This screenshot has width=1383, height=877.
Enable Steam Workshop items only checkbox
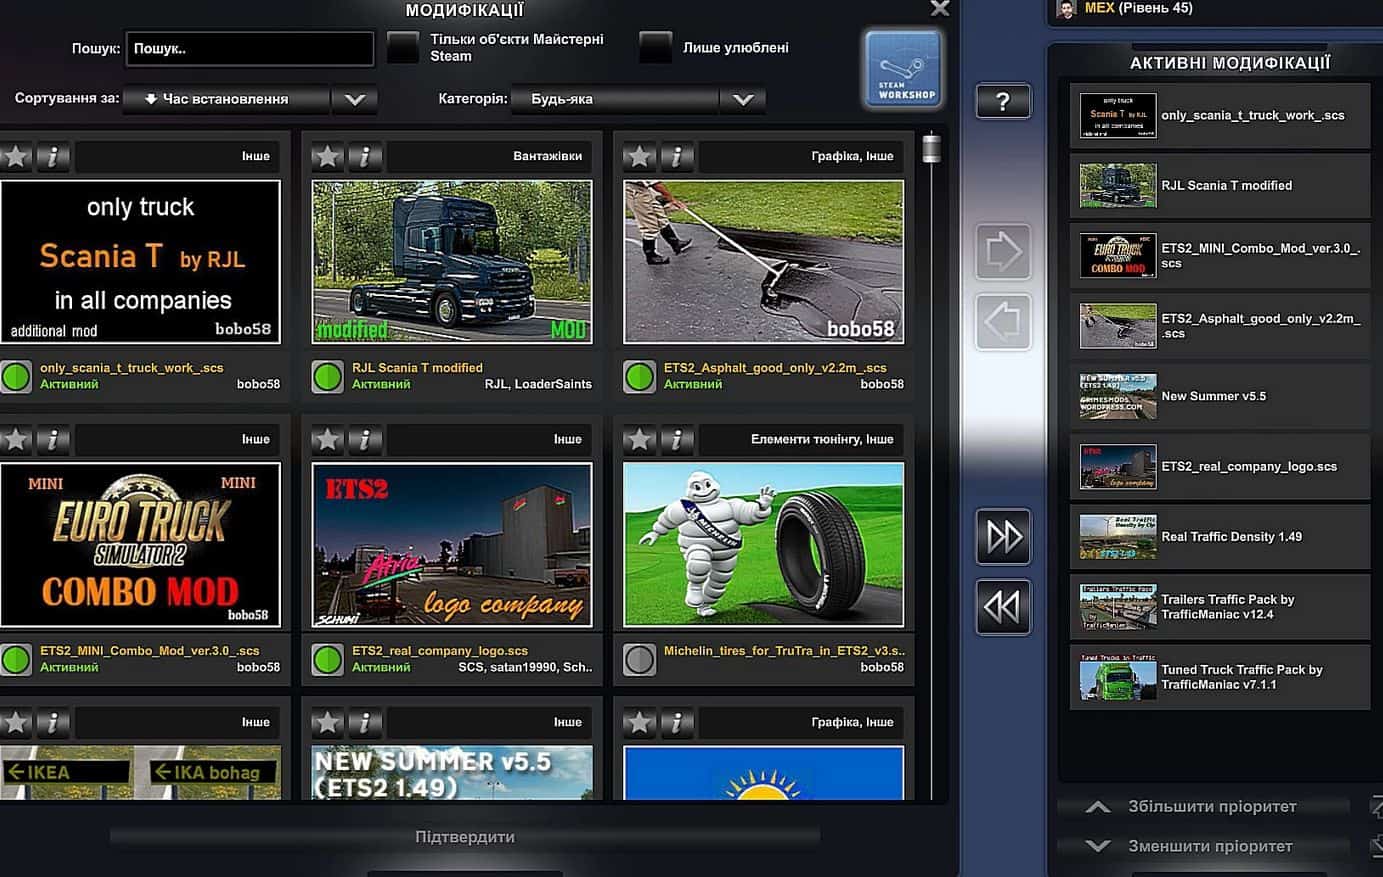pos(403,47)
